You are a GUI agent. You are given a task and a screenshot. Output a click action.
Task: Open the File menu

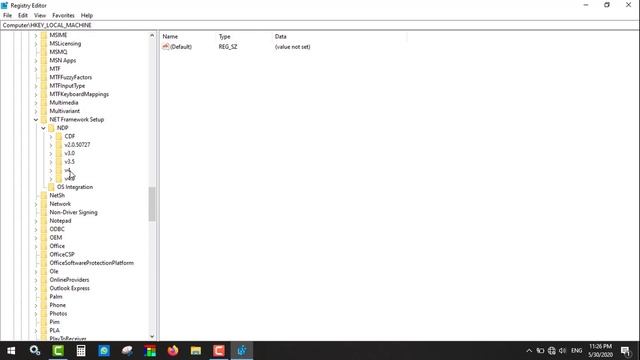point(7,16)
